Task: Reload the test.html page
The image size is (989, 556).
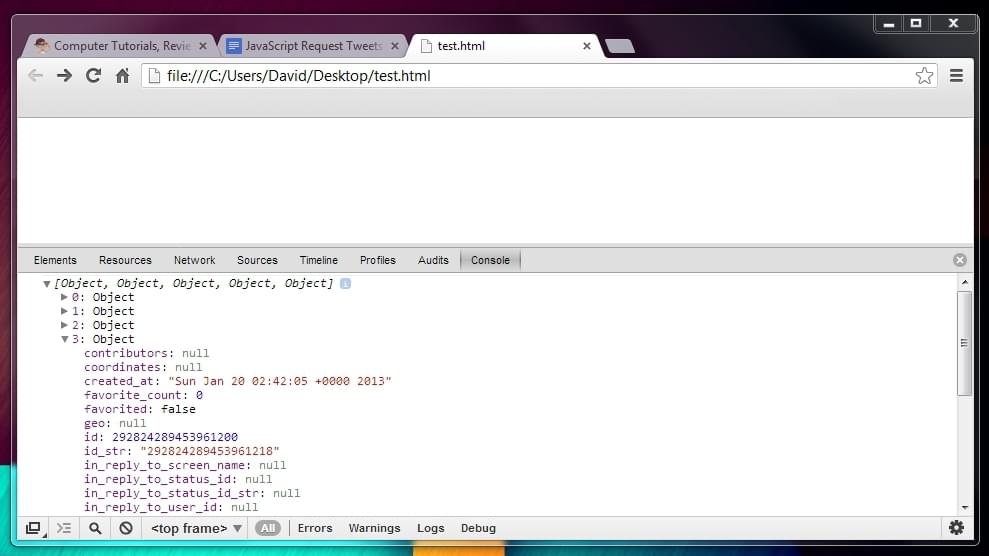Action: tap(93, 76)
